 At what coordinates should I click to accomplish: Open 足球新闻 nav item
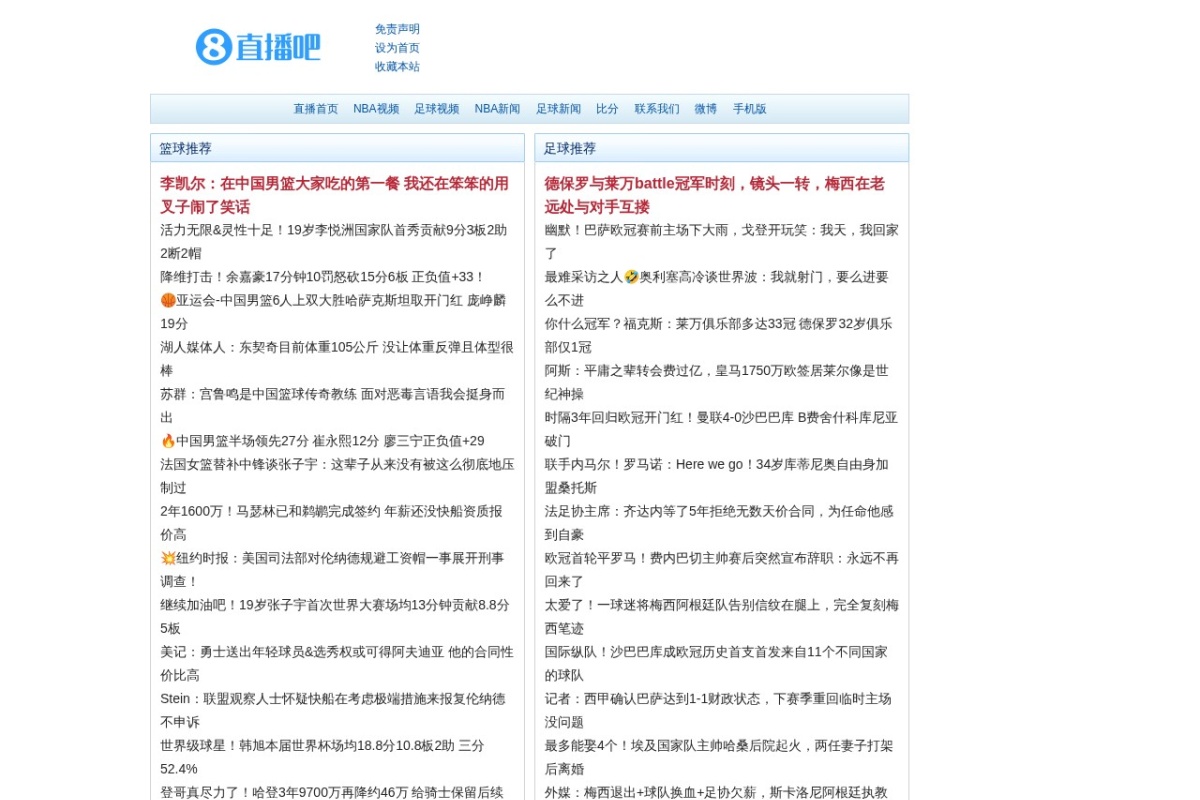click(x=558, y=109)
